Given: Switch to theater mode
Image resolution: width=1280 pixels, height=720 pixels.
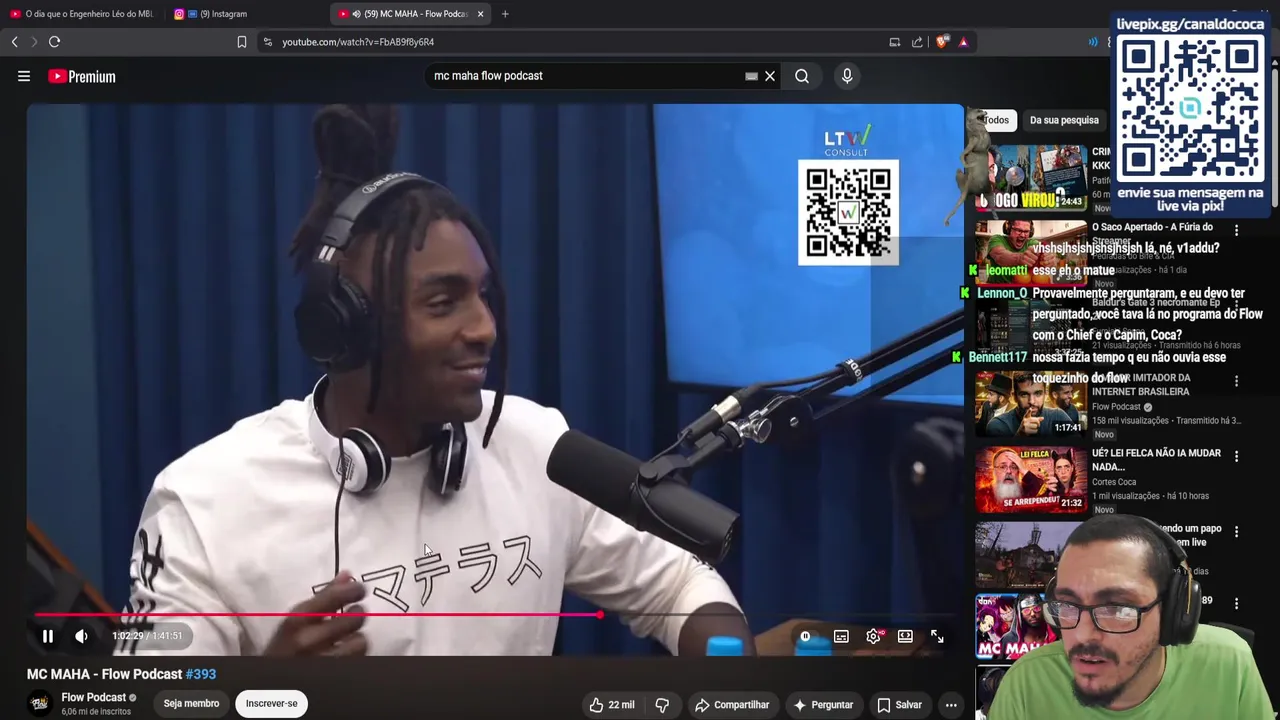Looking at the screenshot, I should pos(905,636).
